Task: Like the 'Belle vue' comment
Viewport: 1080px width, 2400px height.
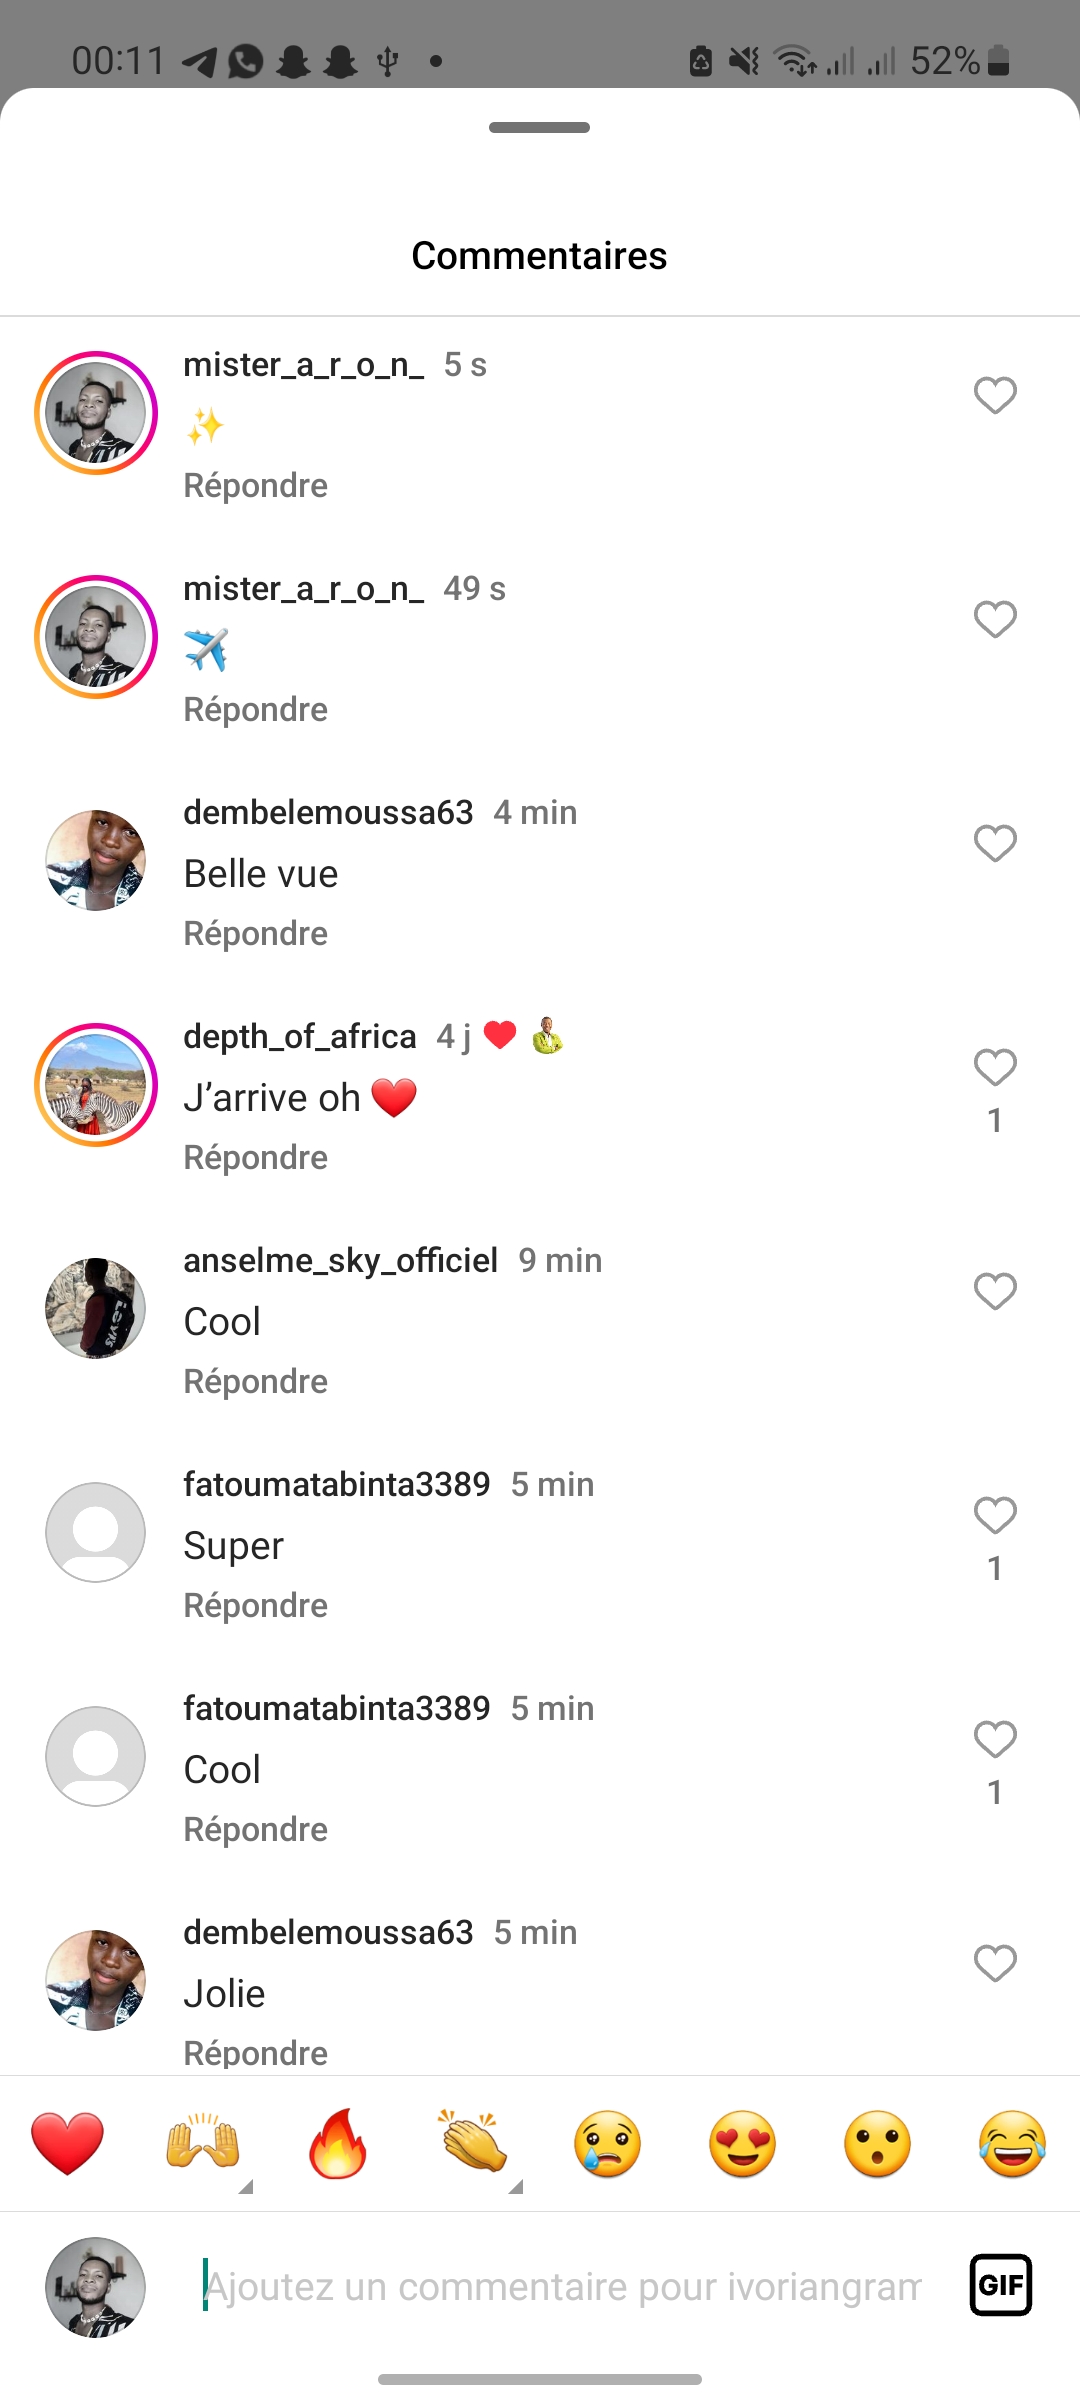Action: point(995,843)
